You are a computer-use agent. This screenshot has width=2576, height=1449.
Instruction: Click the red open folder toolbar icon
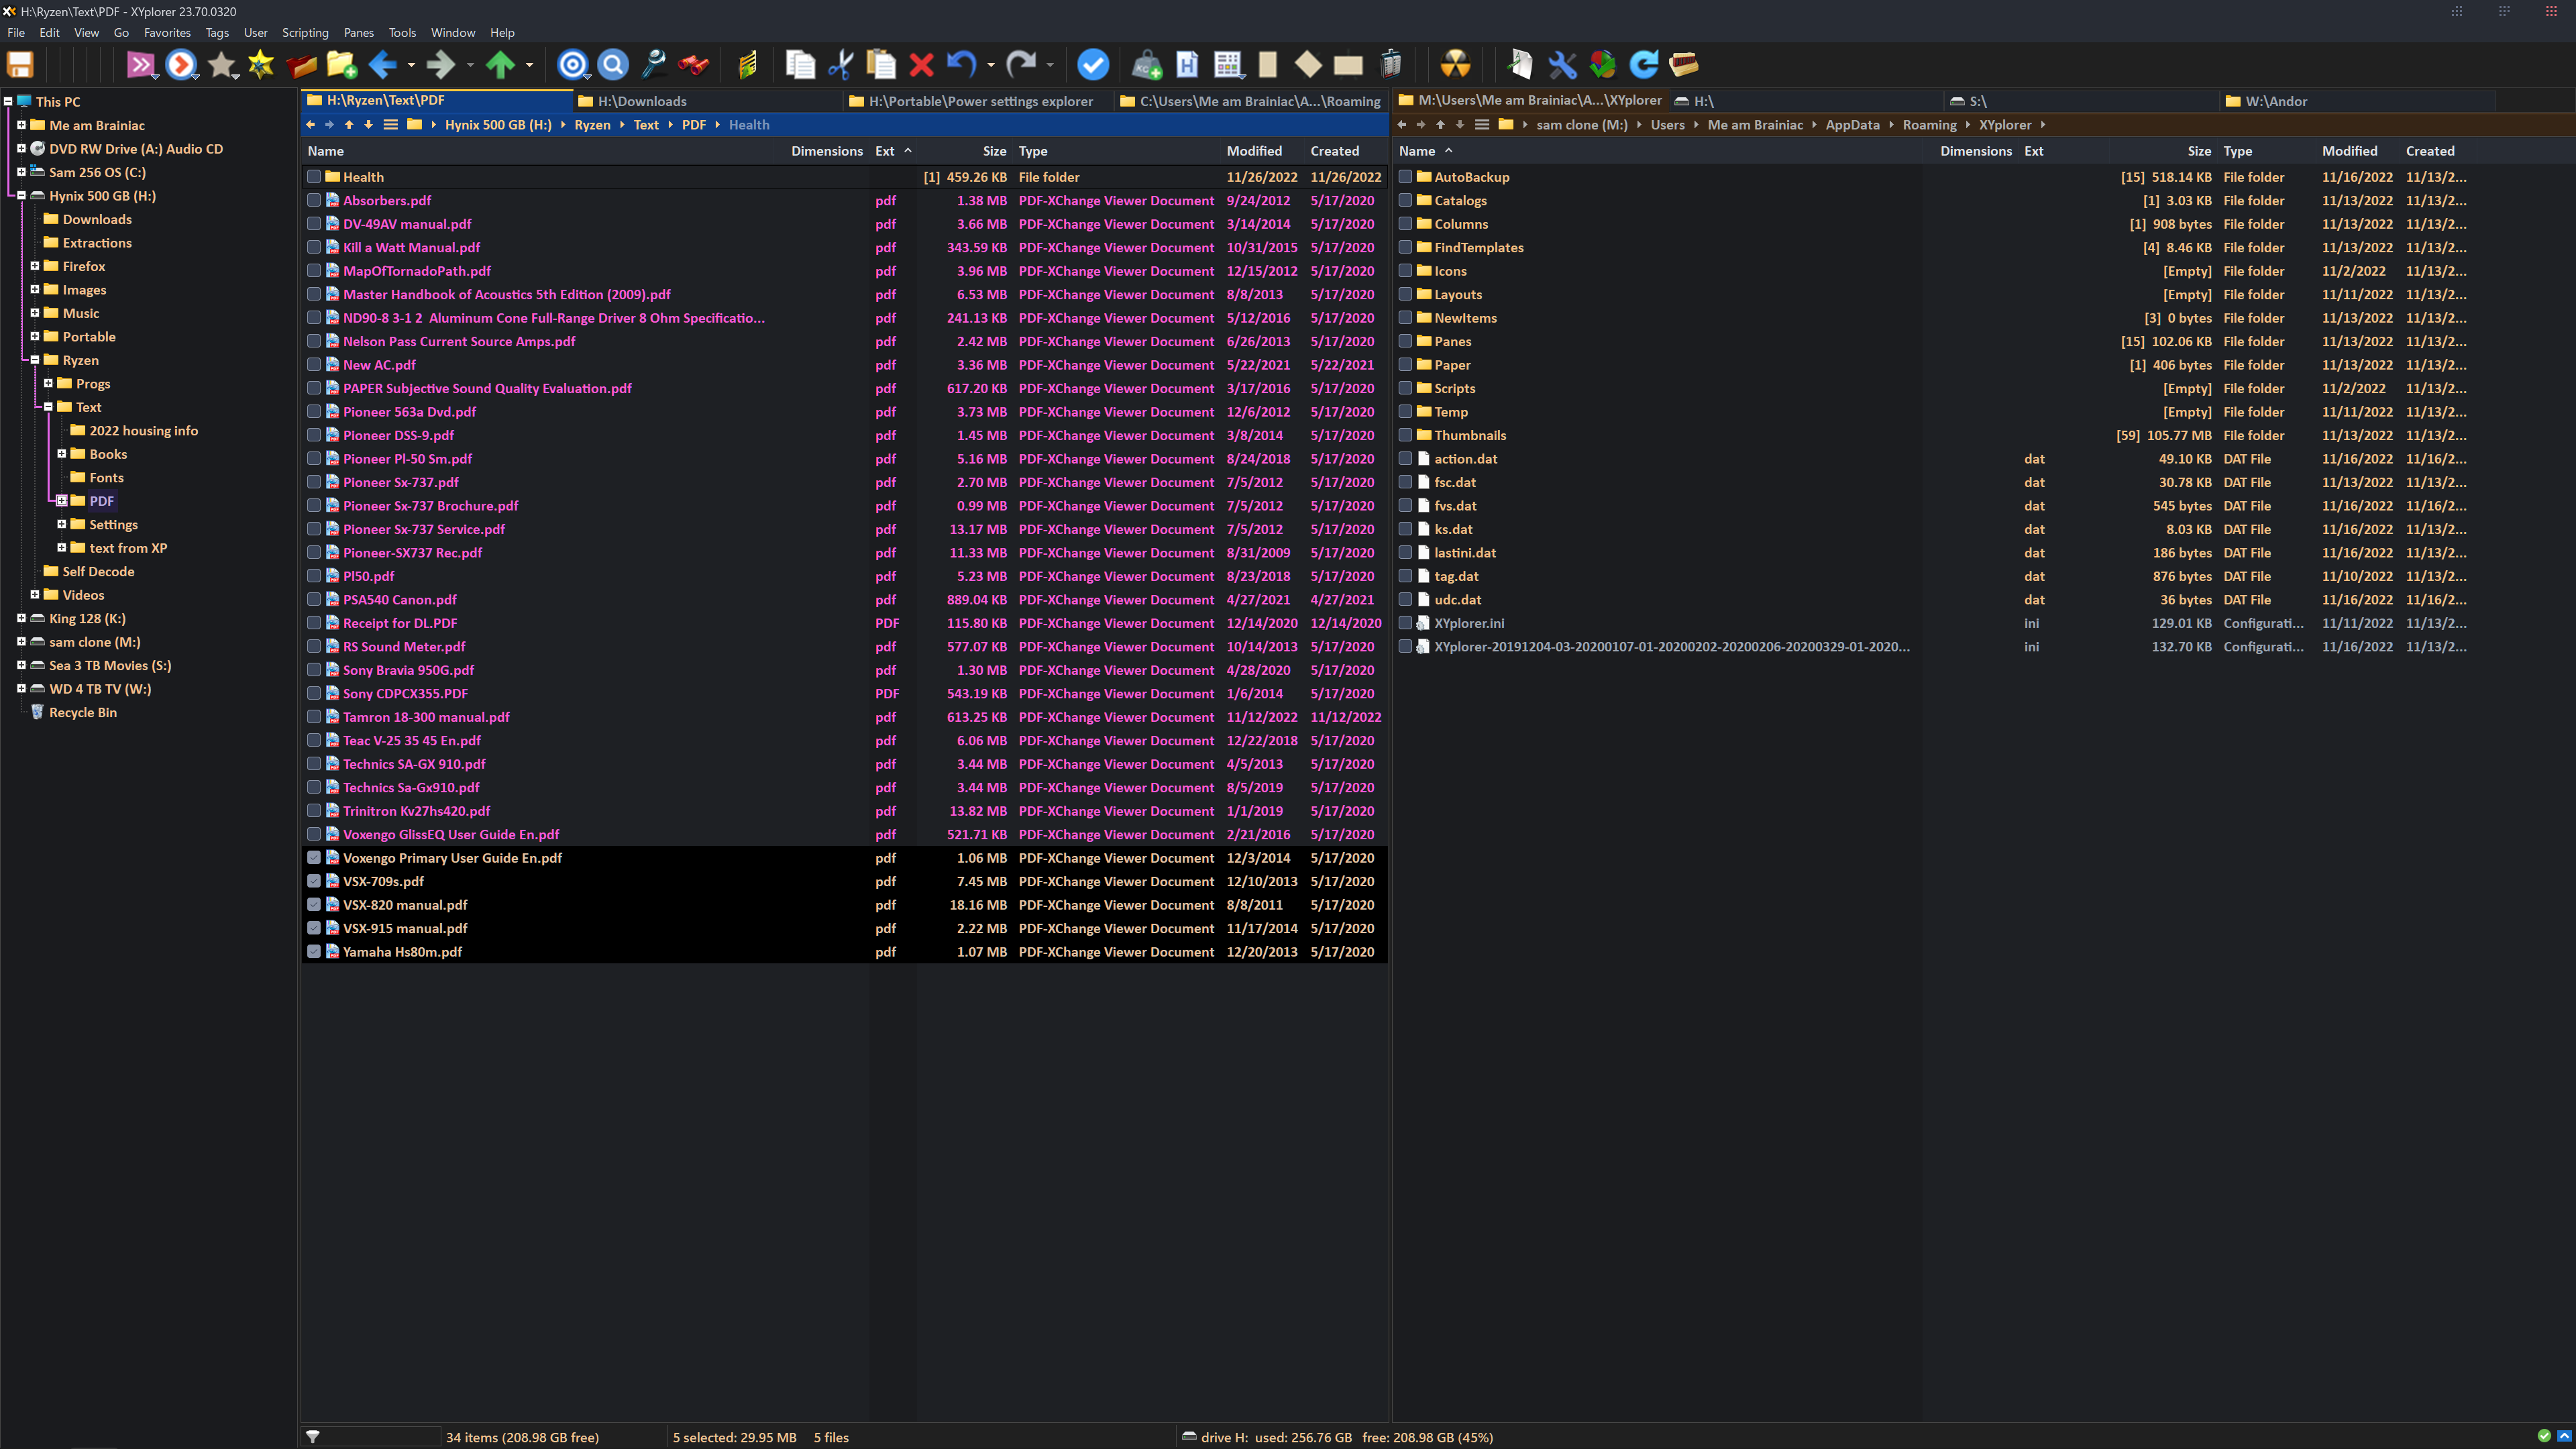coord(301,65)
